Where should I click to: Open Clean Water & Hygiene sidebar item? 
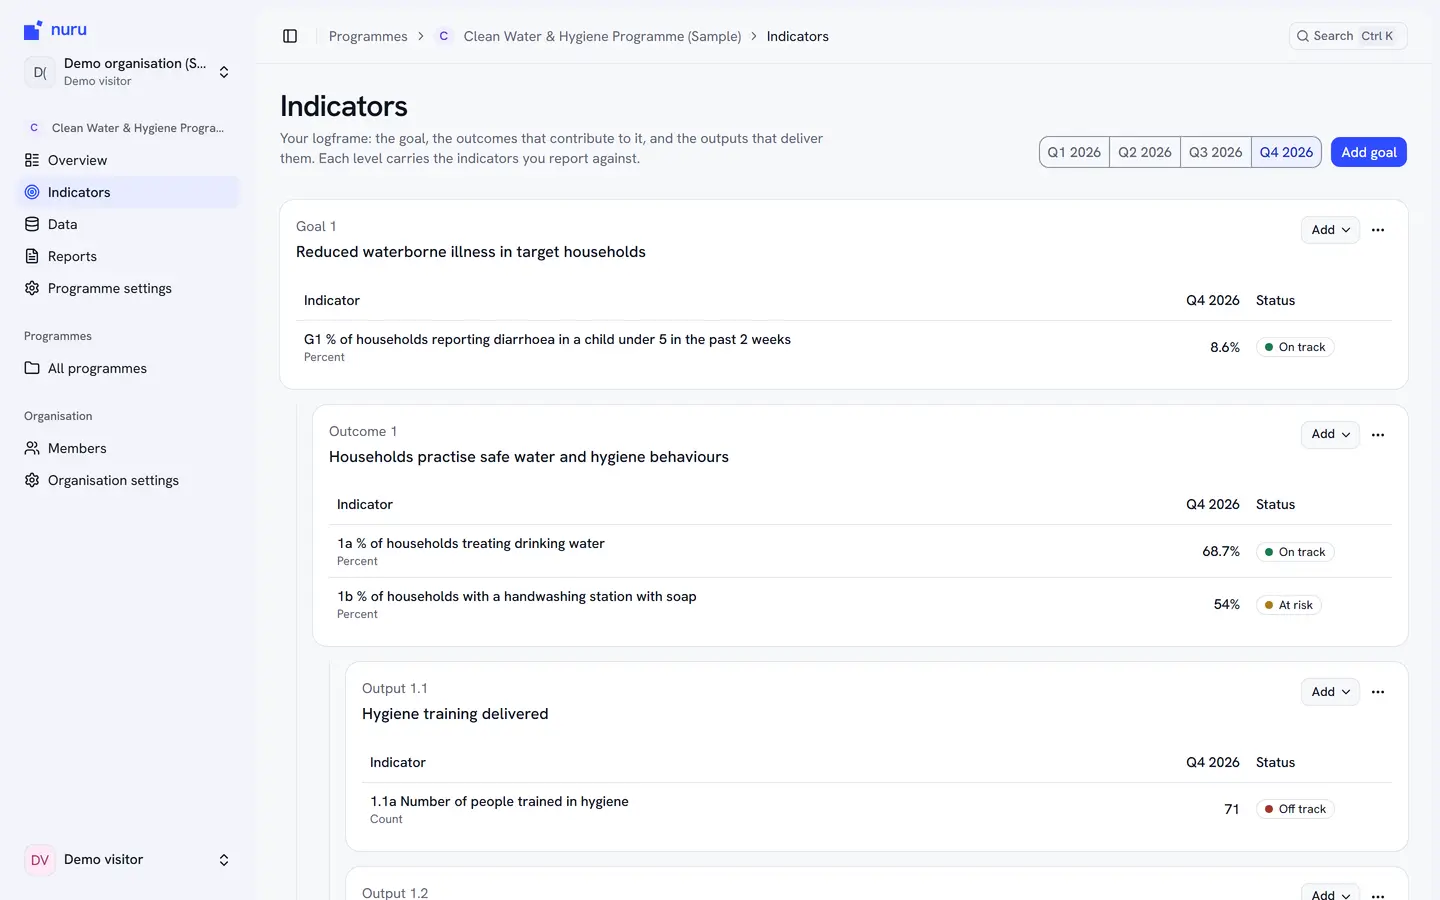point(128,128)
